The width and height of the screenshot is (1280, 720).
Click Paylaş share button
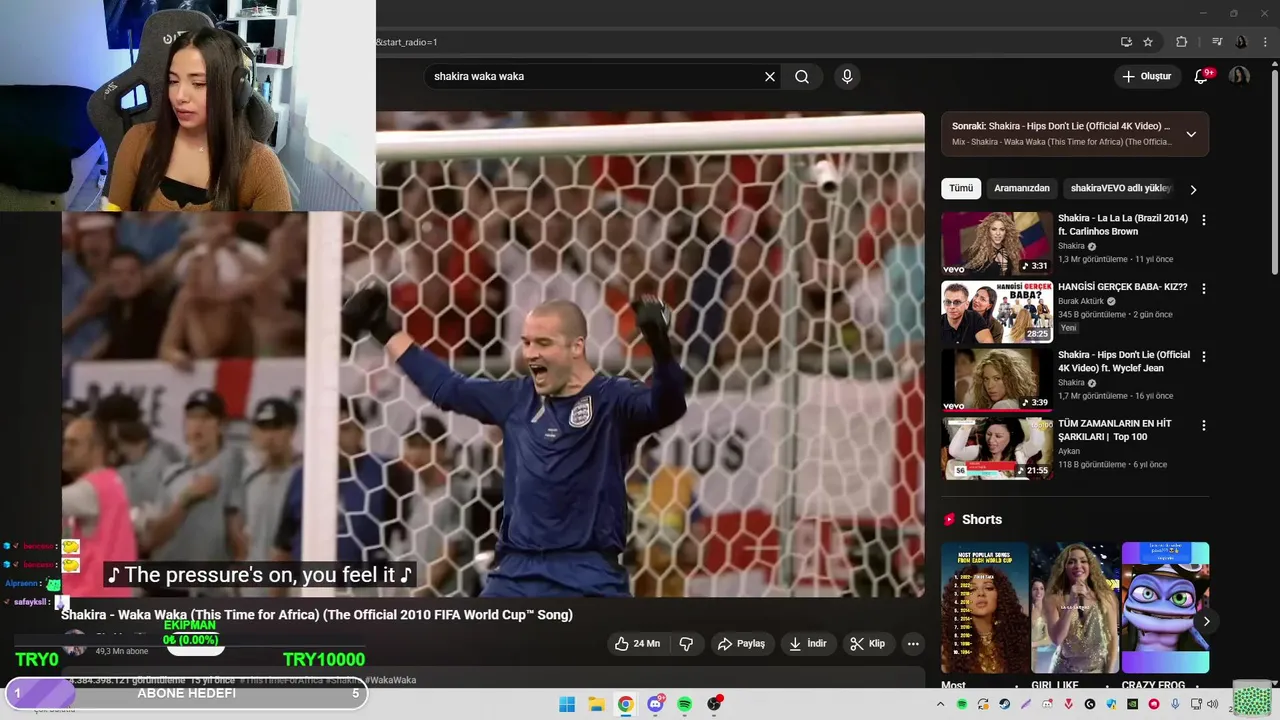741,644
